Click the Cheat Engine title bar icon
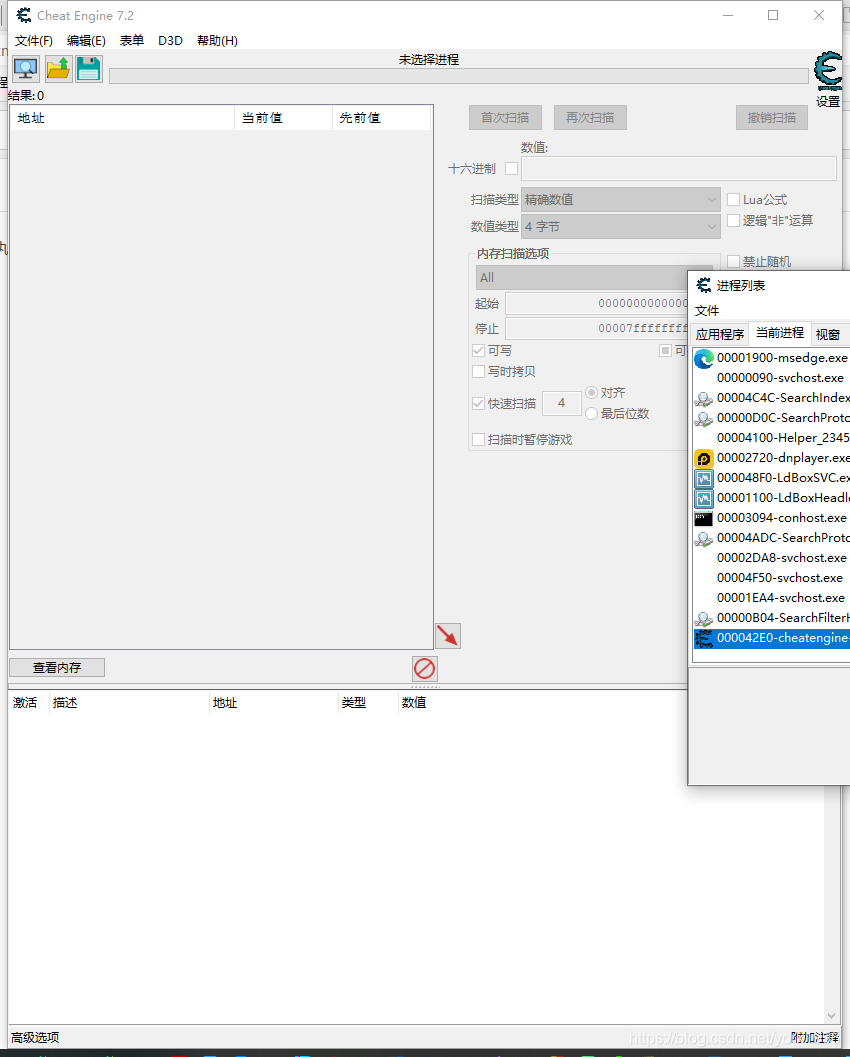The width and height of the screenshot is (850, 1057). 24,15
